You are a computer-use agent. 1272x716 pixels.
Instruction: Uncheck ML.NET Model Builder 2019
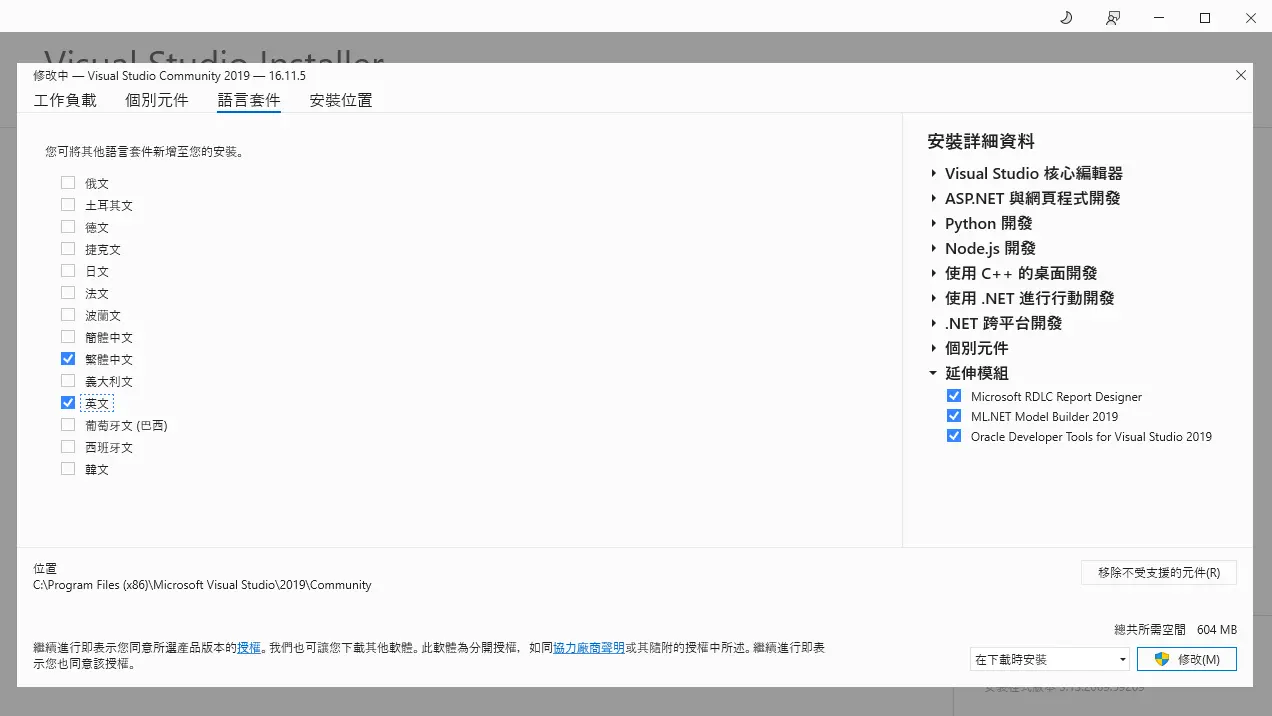[954, 416]
